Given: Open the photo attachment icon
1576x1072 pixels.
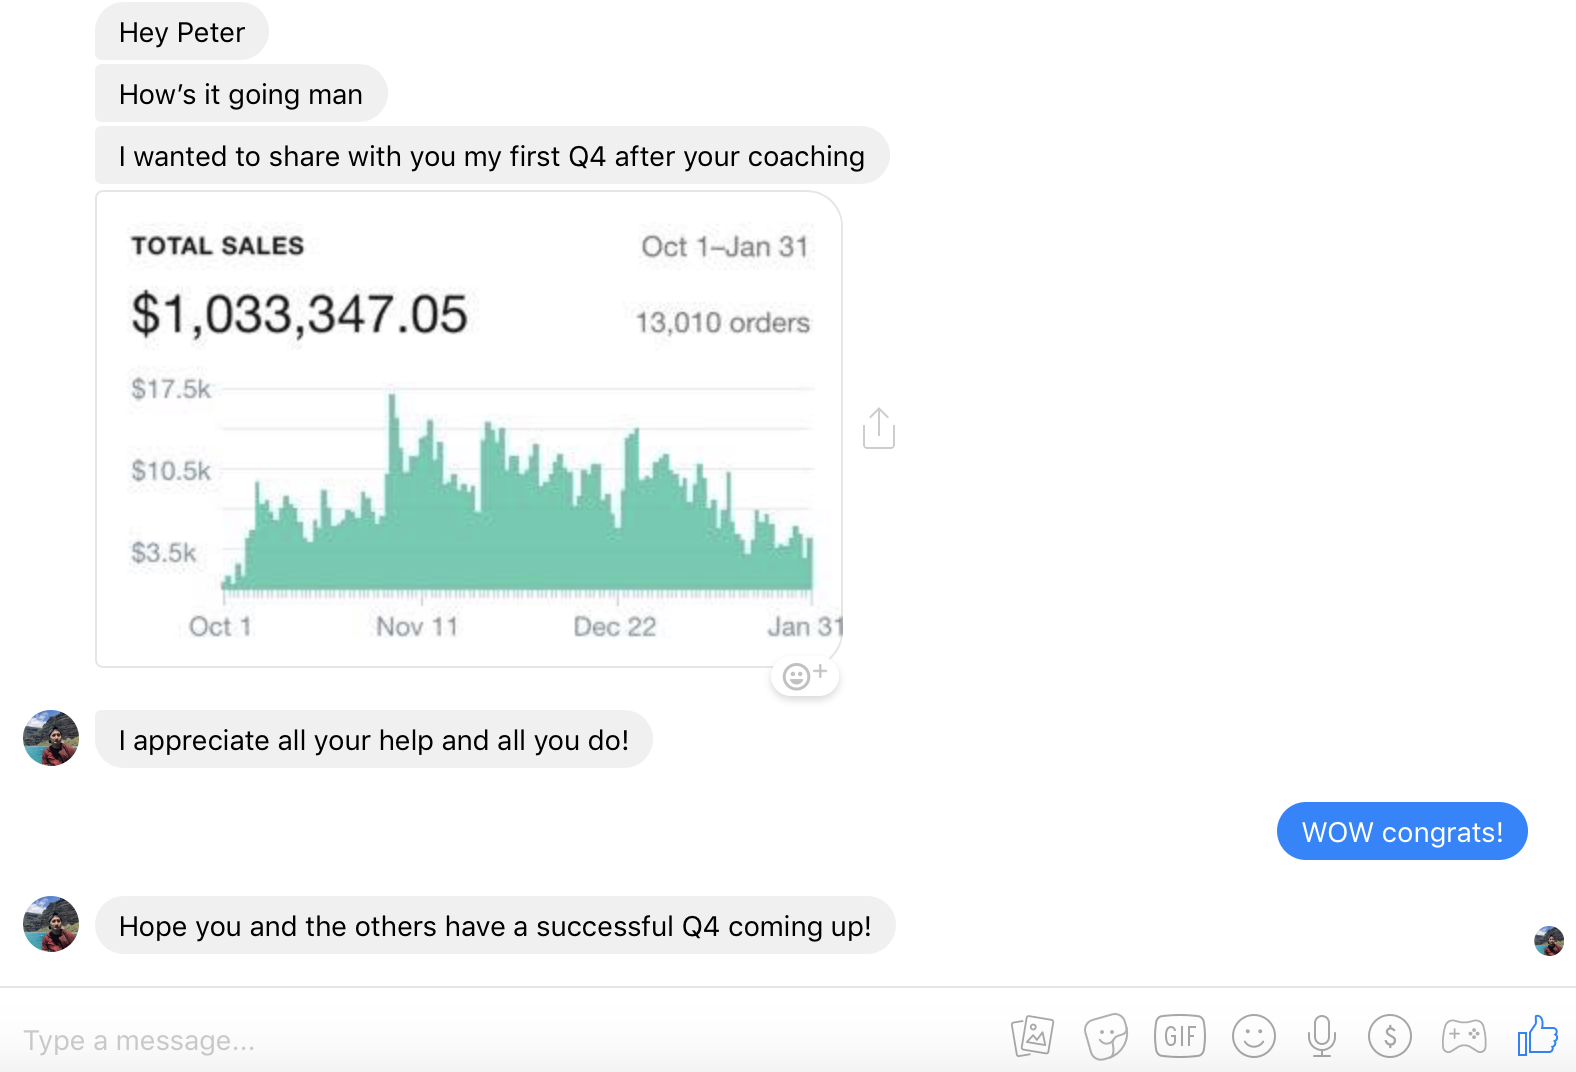Looking at the screenshot, I should coord(1032,1036).
